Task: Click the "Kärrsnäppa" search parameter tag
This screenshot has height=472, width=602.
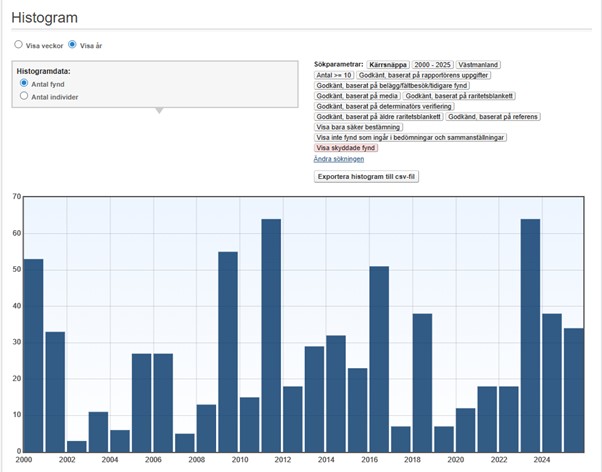Action: click(387, 64)
